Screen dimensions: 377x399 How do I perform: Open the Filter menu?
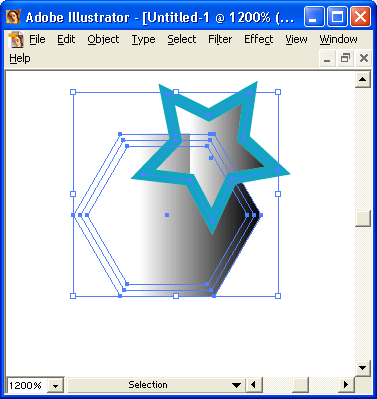coord(220,39)
